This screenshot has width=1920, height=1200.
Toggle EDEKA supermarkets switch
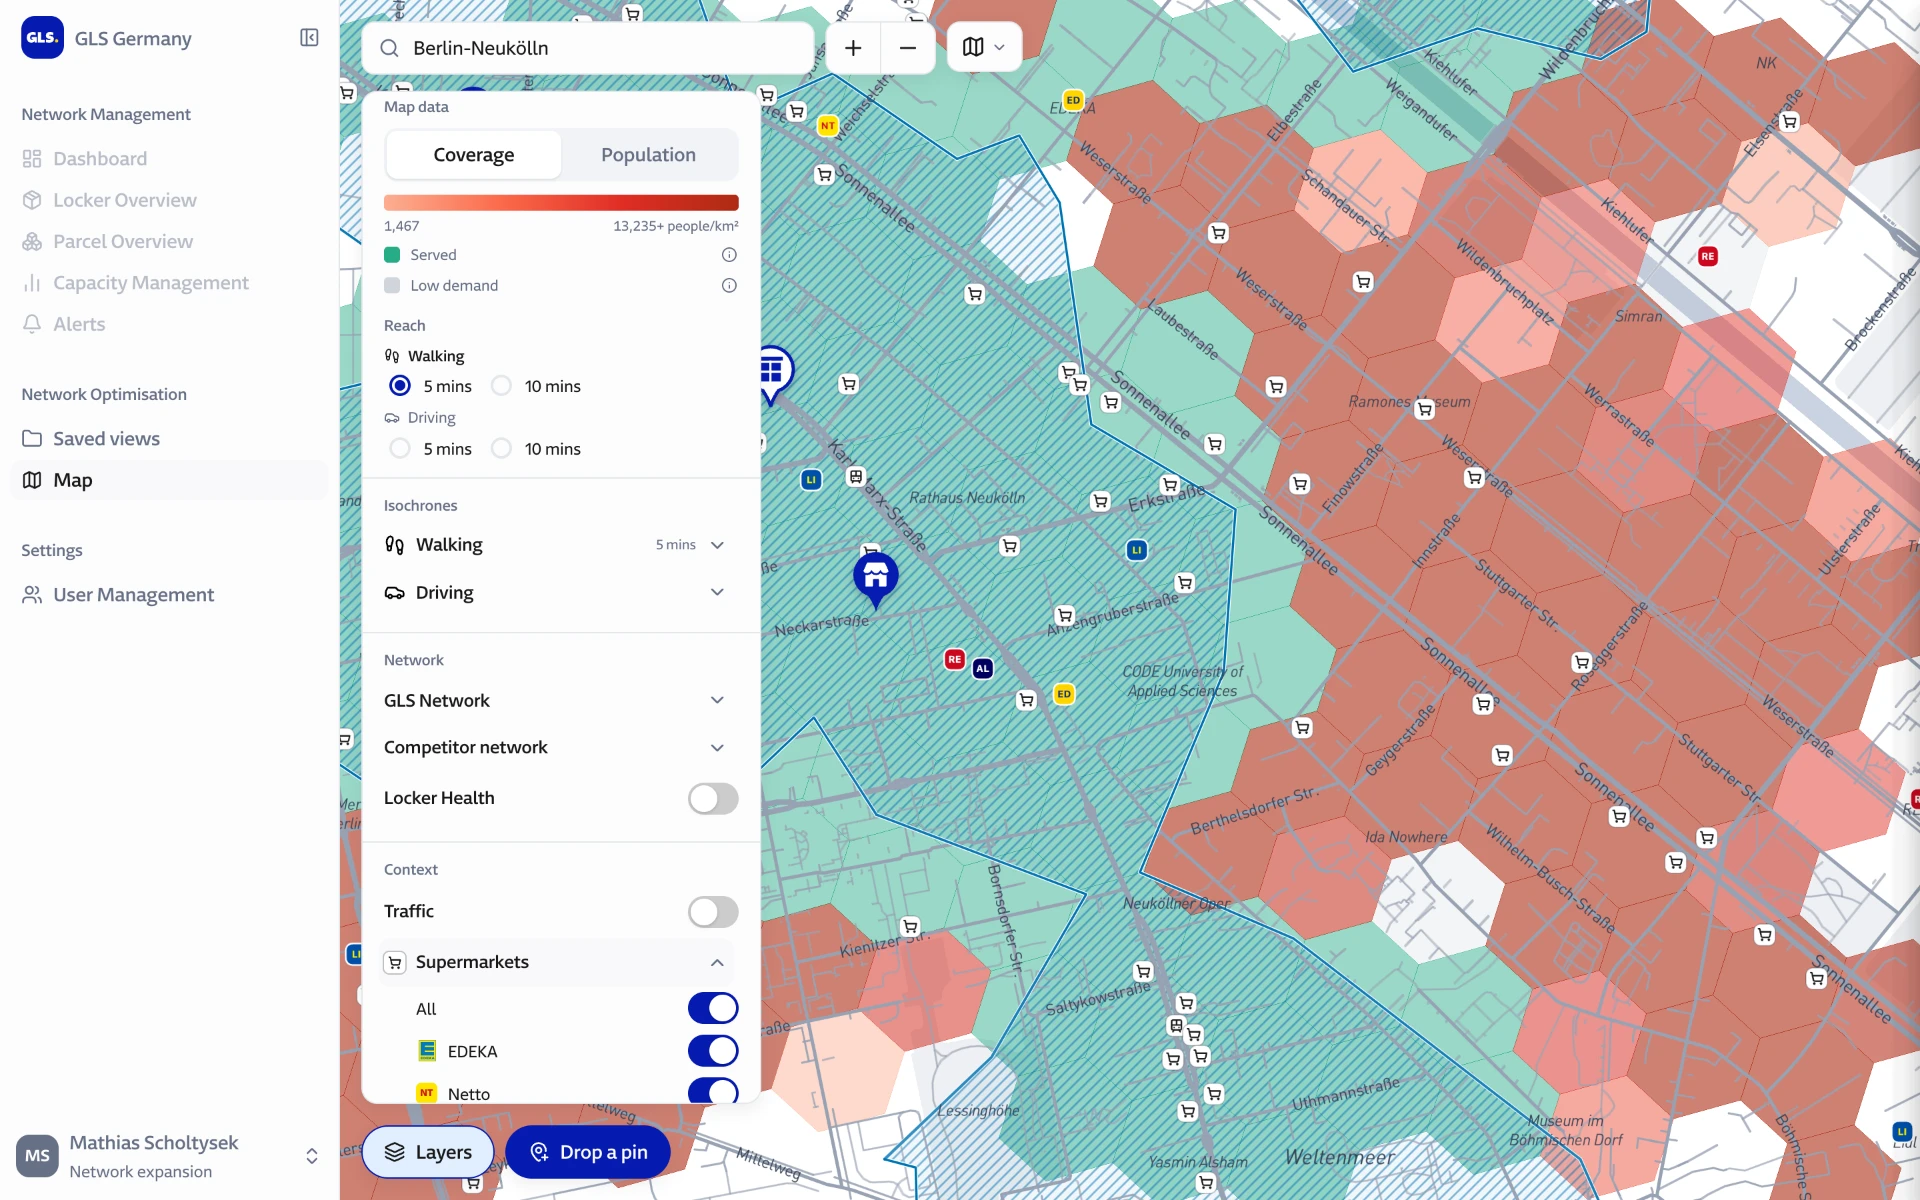point(713,1051)
